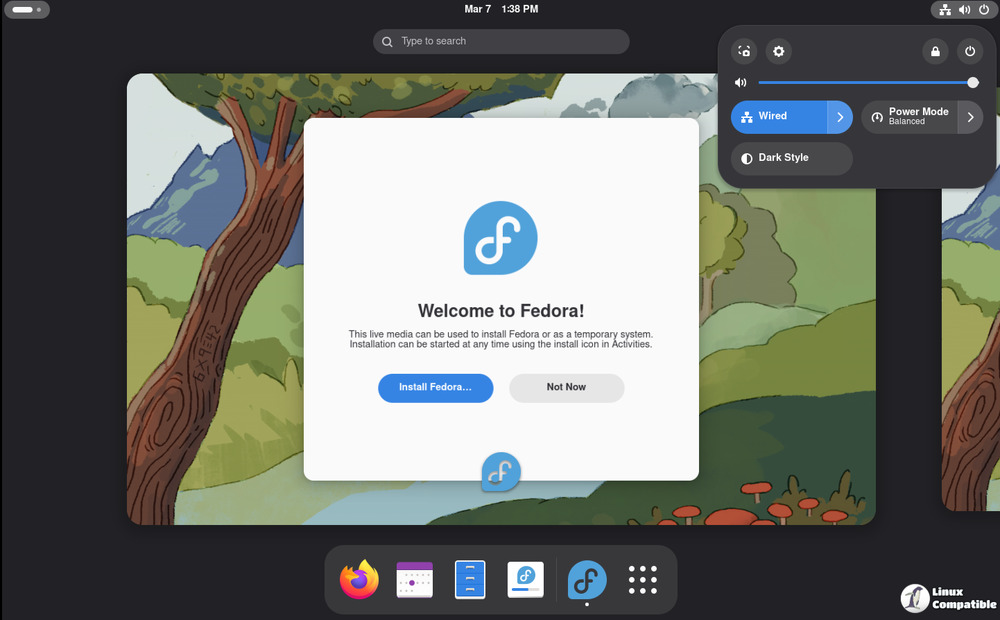Launch the Calendar app in dock
The height and width of the screenshot is (620, 1000).
pos(414,580)
